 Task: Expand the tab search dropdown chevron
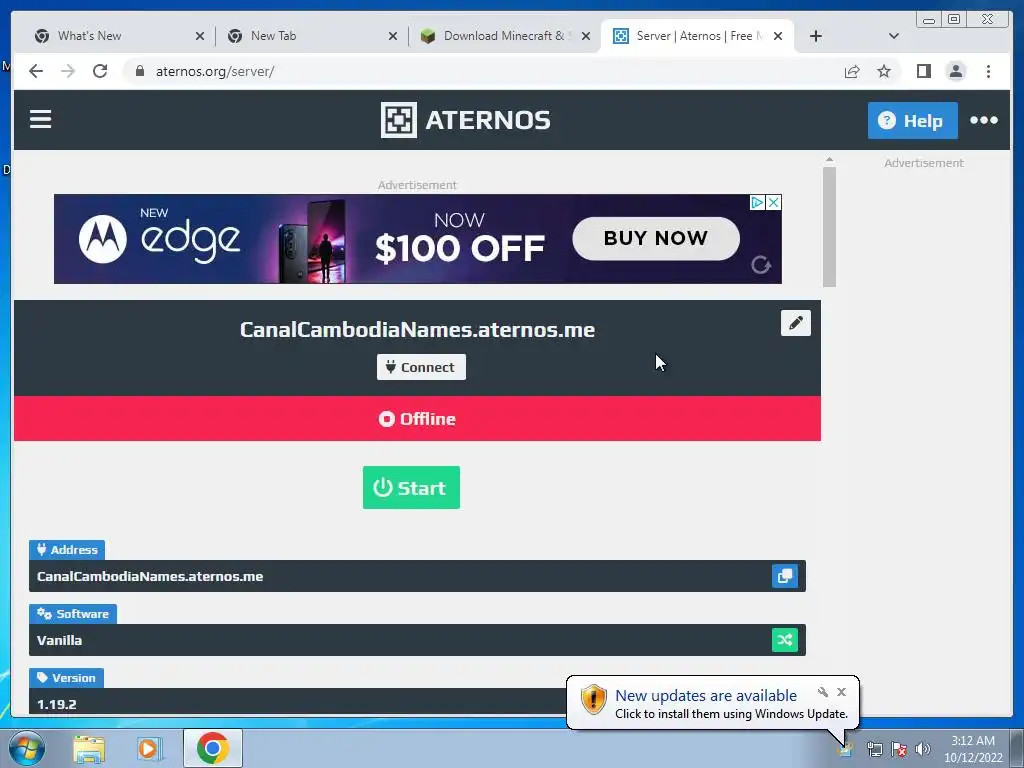893,36
